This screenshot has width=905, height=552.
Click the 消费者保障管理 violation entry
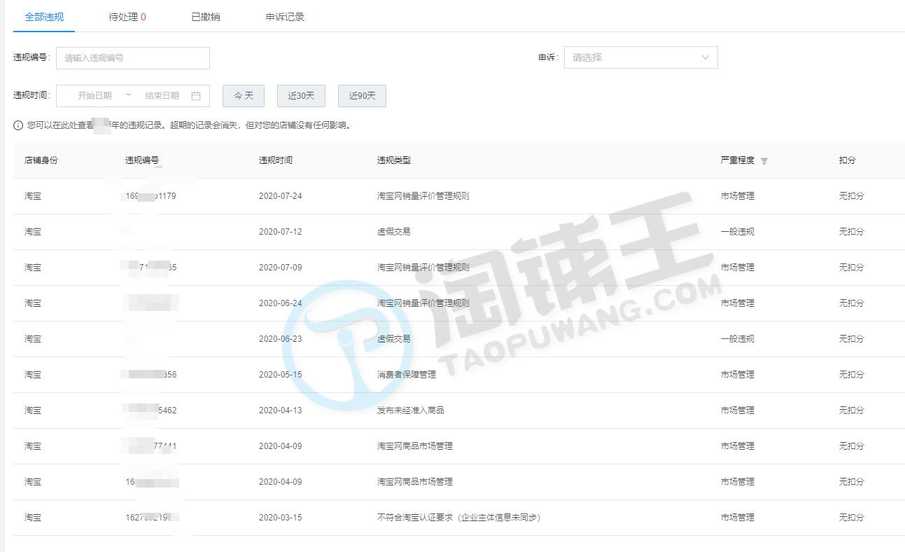[x=406, y=375]
